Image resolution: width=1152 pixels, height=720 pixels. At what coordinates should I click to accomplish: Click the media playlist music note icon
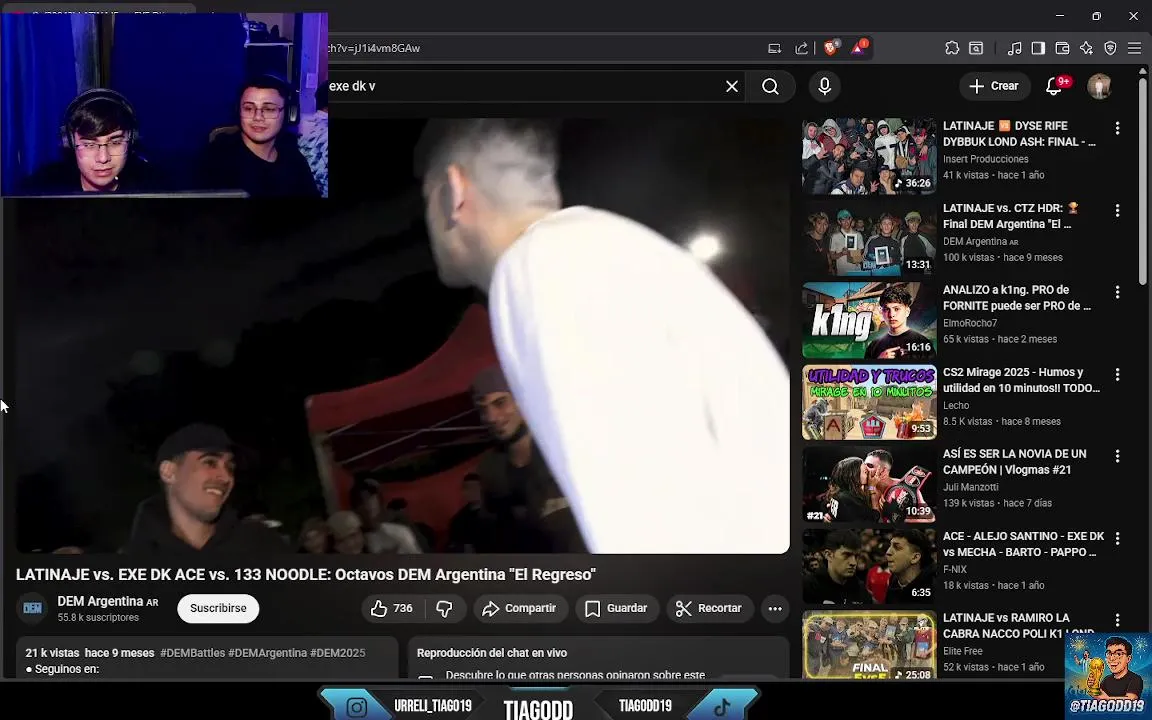coord(1014,48)
